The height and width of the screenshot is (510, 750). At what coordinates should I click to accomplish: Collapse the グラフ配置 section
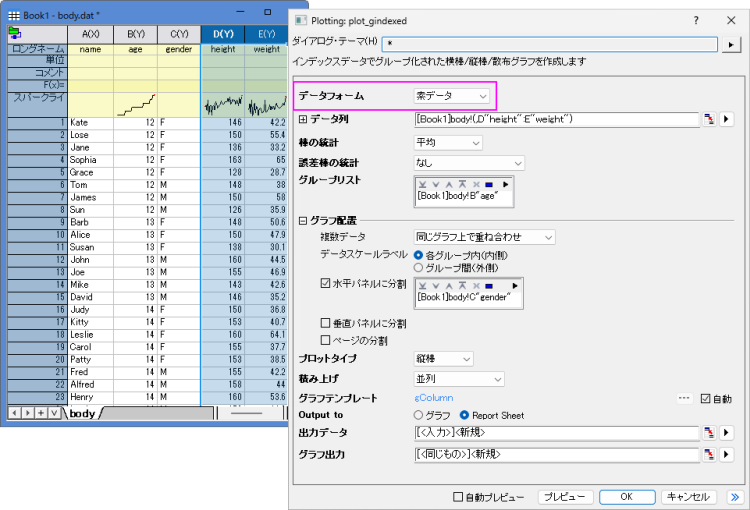click(x=303, y=221)
